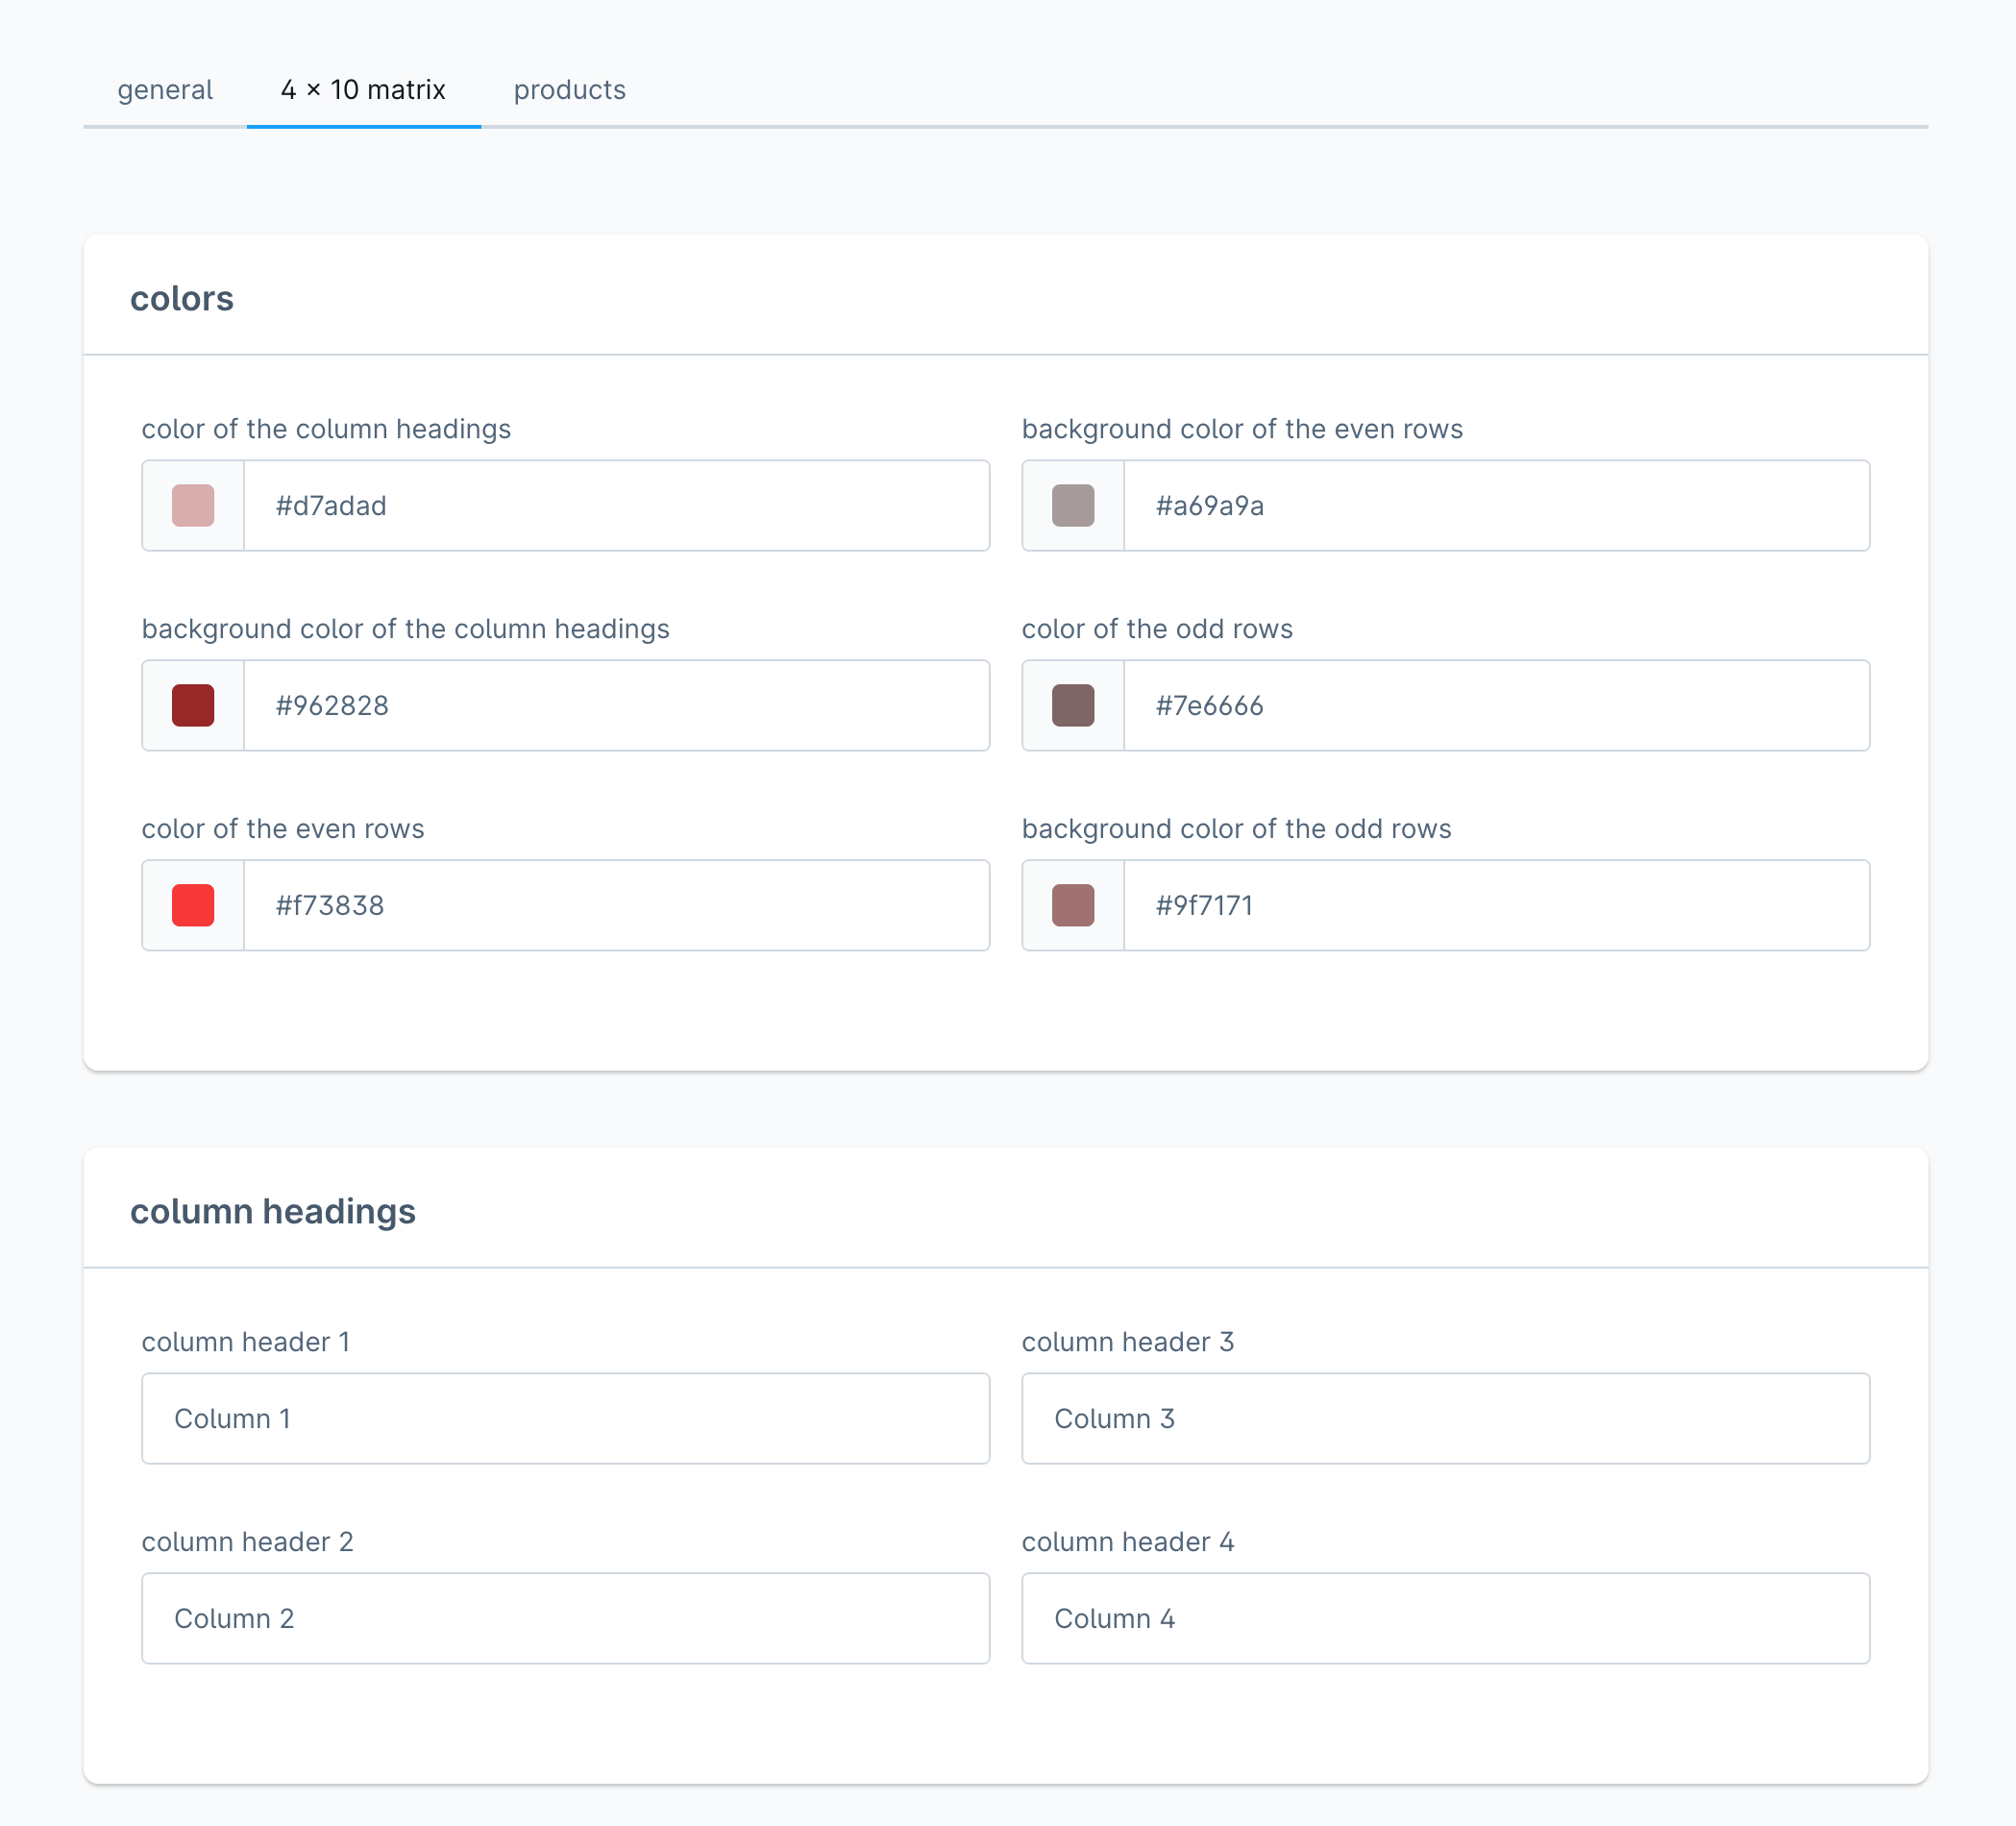Select the background color of even rows swatch
The width and height of the screenshot is (2016, 1826).
pyautogui.click(x=1074, y=506)
